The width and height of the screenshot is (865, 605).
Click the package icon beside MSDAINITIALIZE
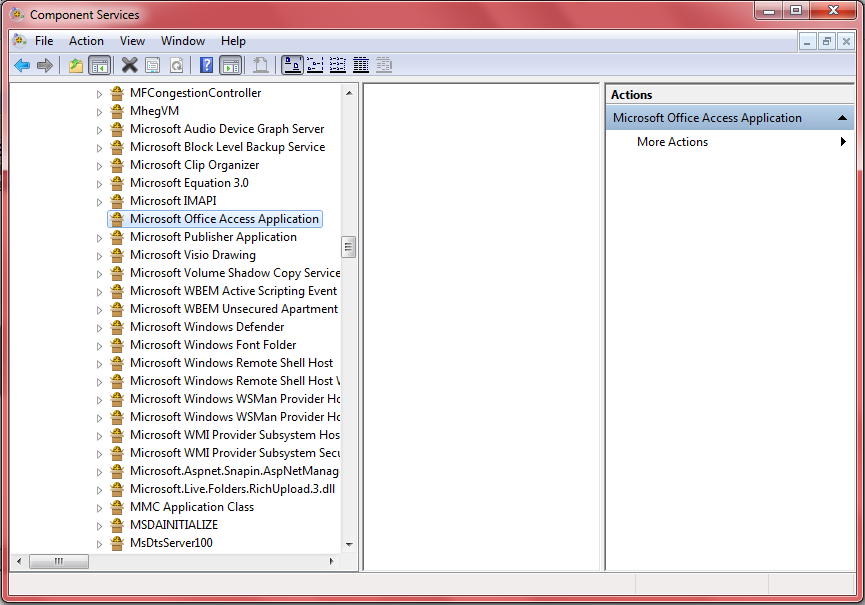pyautogui.click(x=116, y=525)
